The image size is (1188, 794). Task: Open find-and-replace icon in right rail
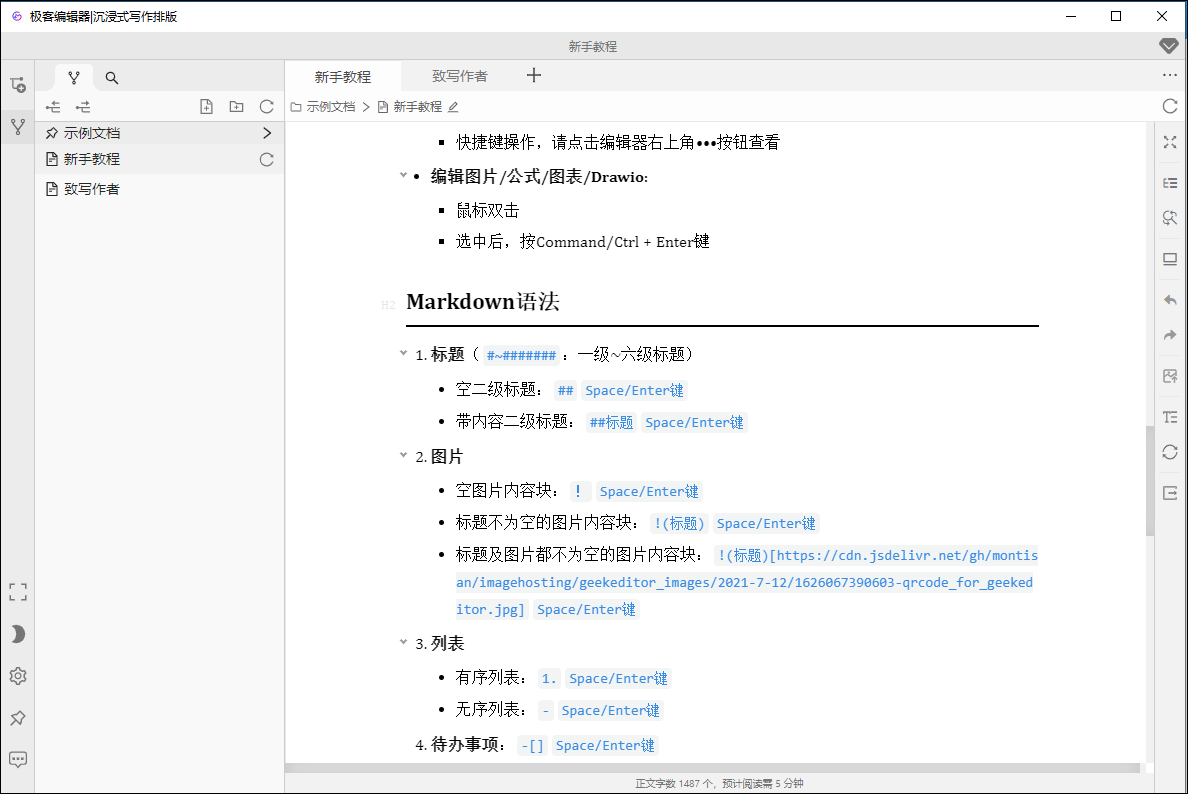[1170, 219]
